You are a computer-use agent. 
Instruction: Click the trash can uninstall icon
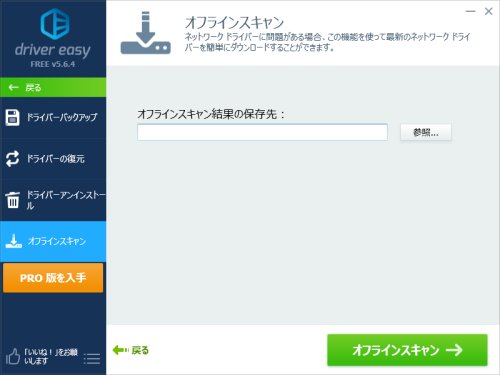pos(13,200)
